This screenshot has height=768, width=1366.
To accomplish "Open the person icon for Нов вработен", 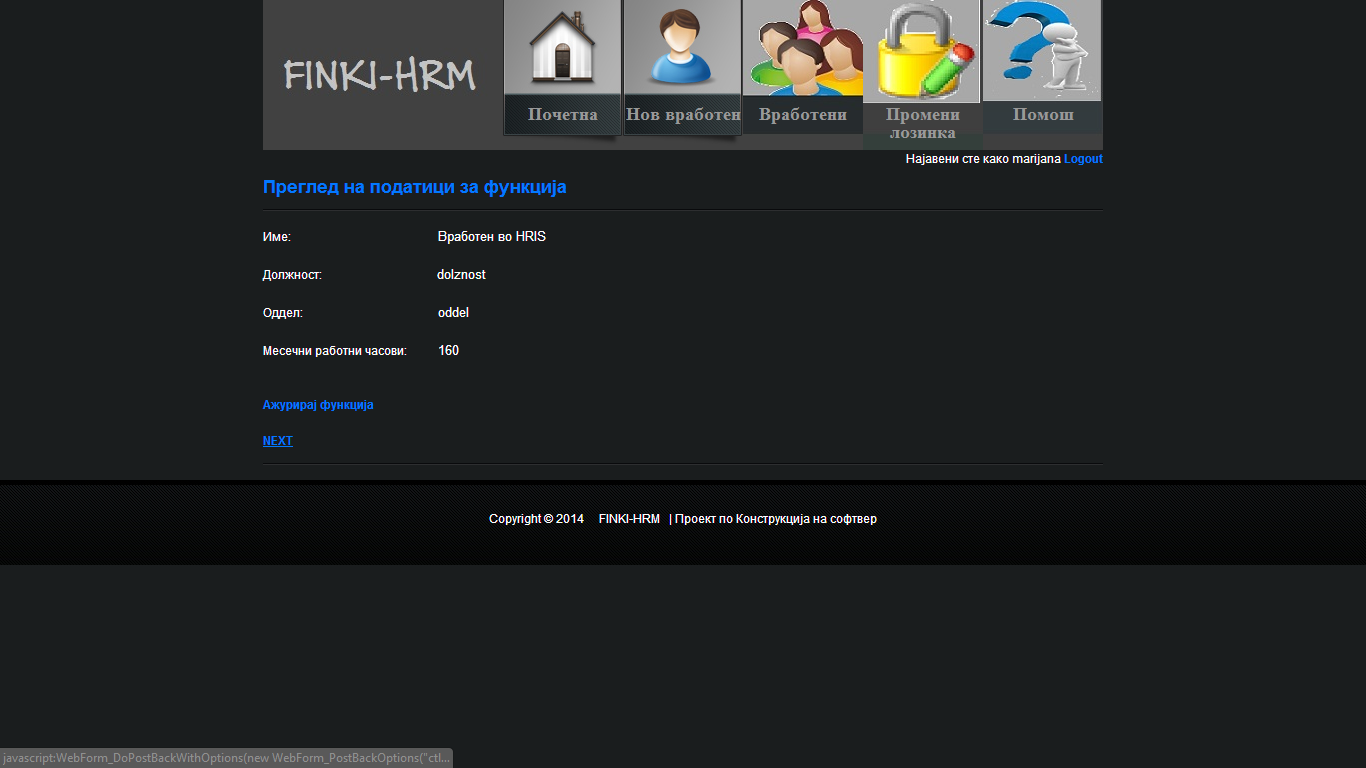I will 682,47.
